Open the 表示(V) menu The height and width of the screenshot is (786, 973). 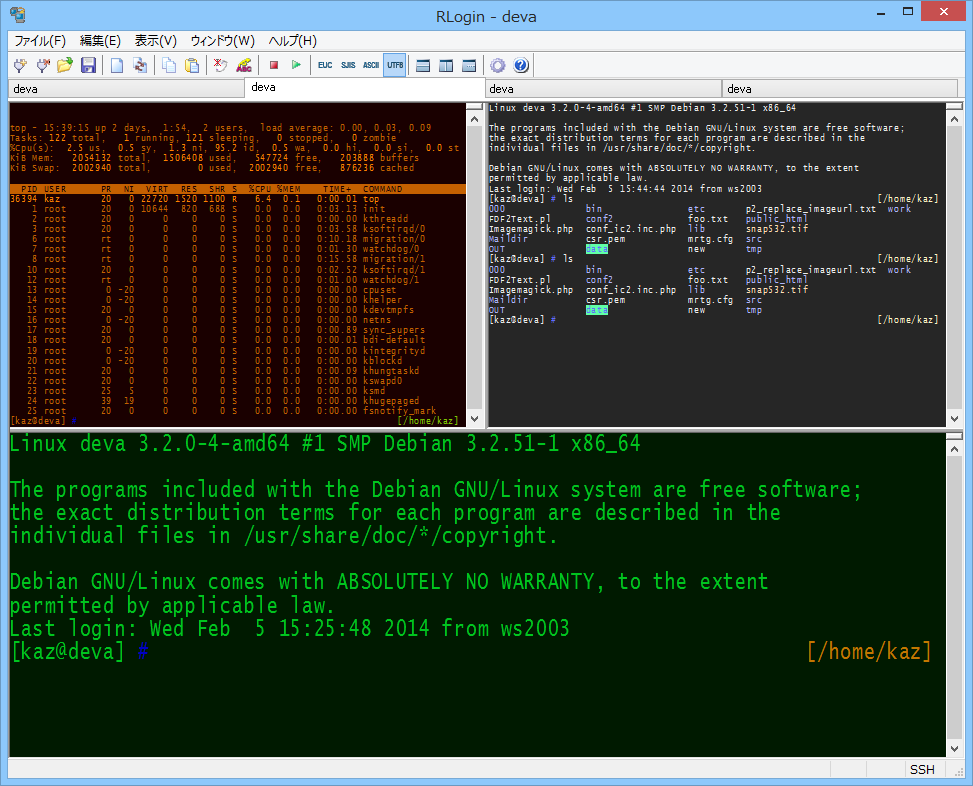[156, 41]
